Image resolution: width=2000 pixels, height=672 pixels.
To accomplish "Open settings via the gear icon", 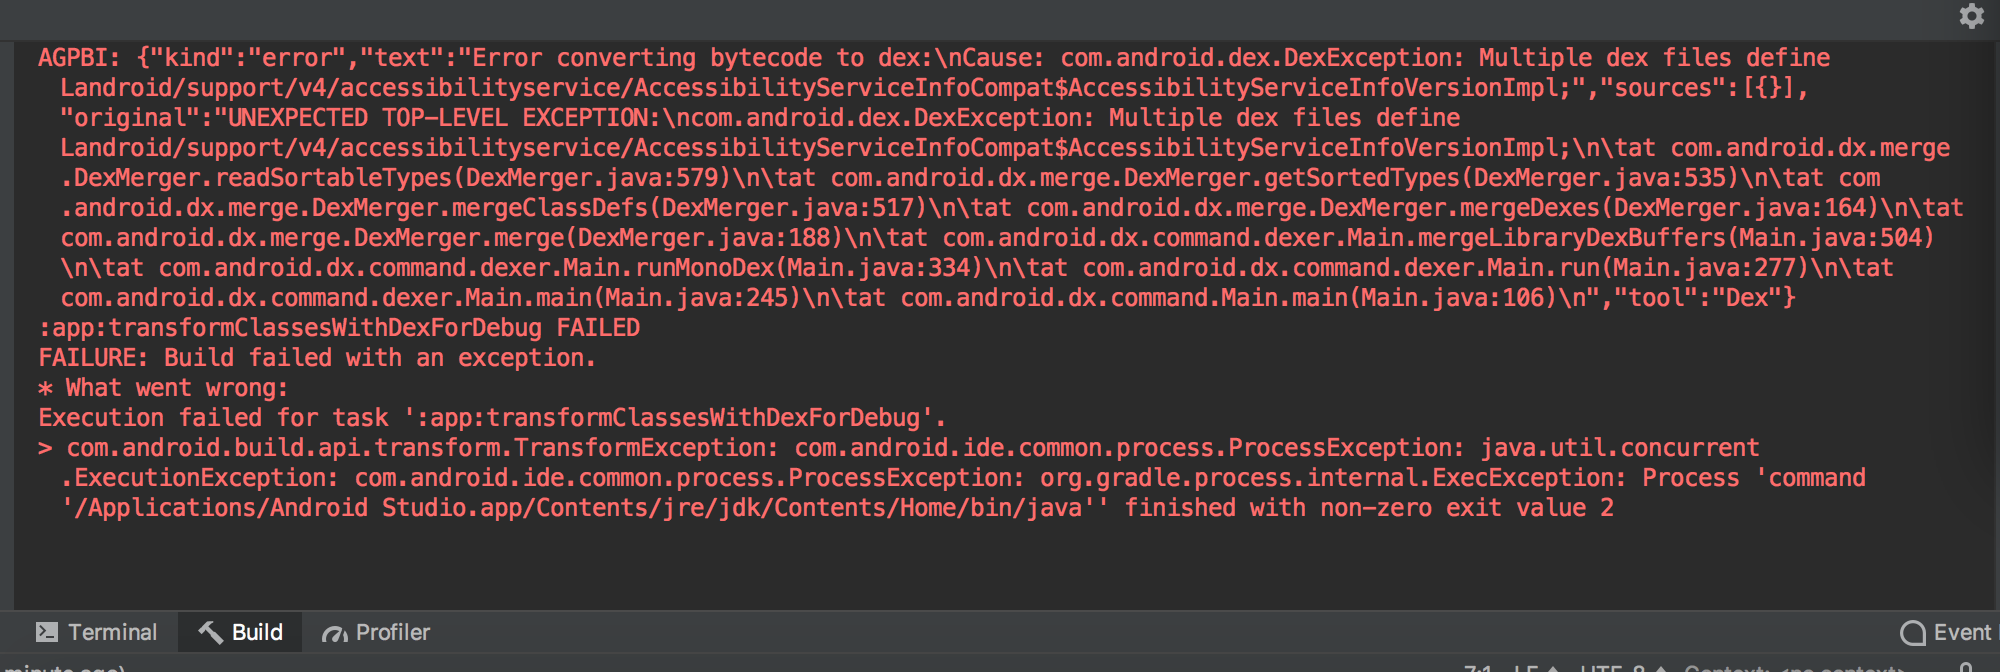I will click(x=1971, y=16).
